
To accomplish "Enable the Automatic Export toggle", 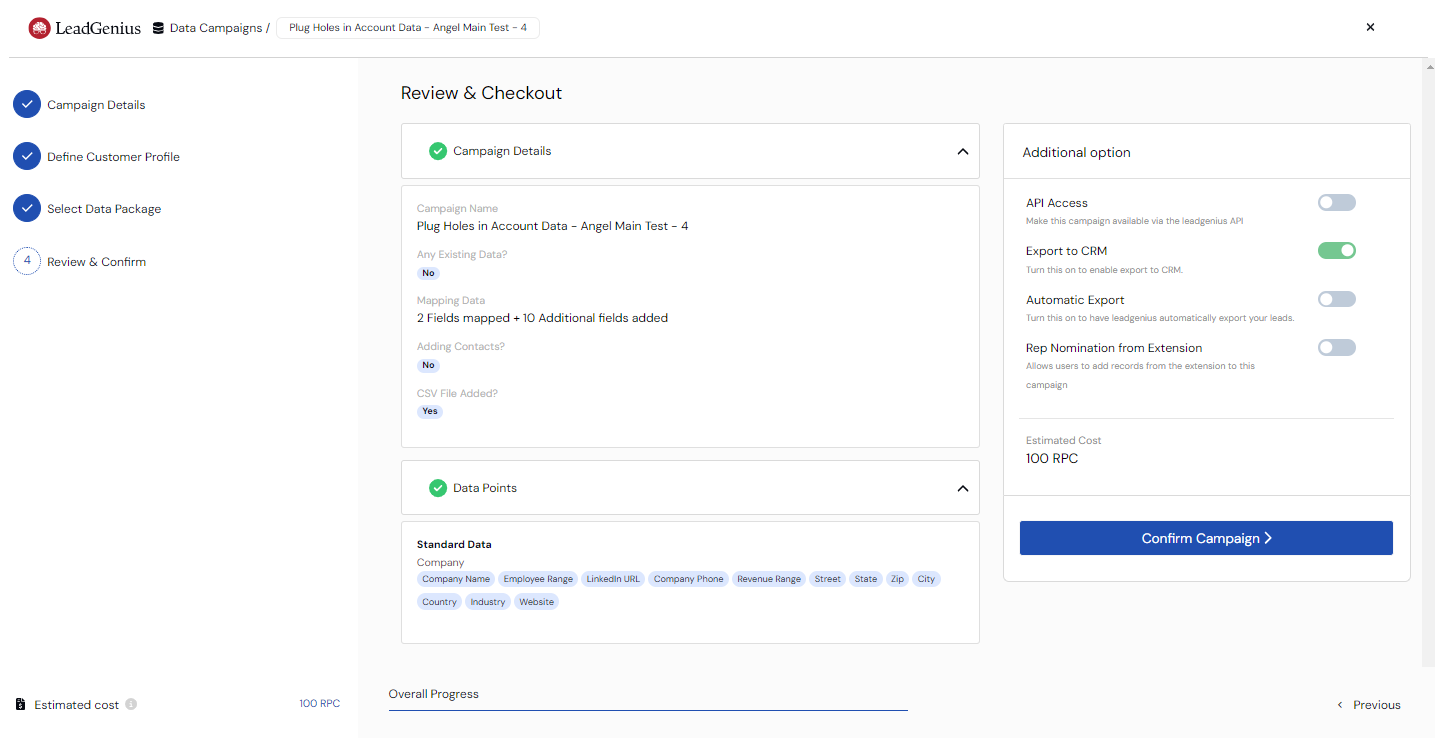I will click(x=1336, y=299).
